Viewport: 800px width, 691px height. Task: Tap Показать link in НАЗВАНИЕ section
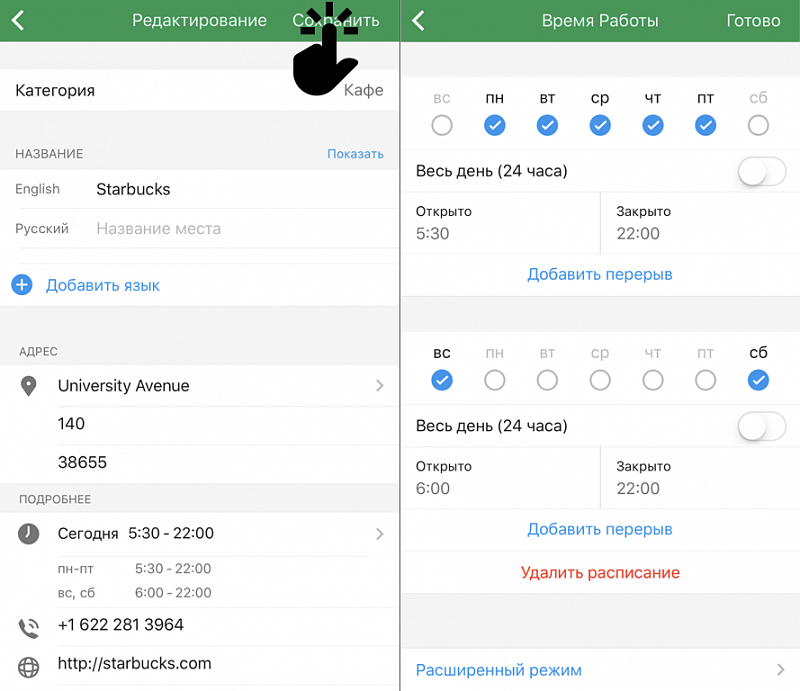point(355,154)
